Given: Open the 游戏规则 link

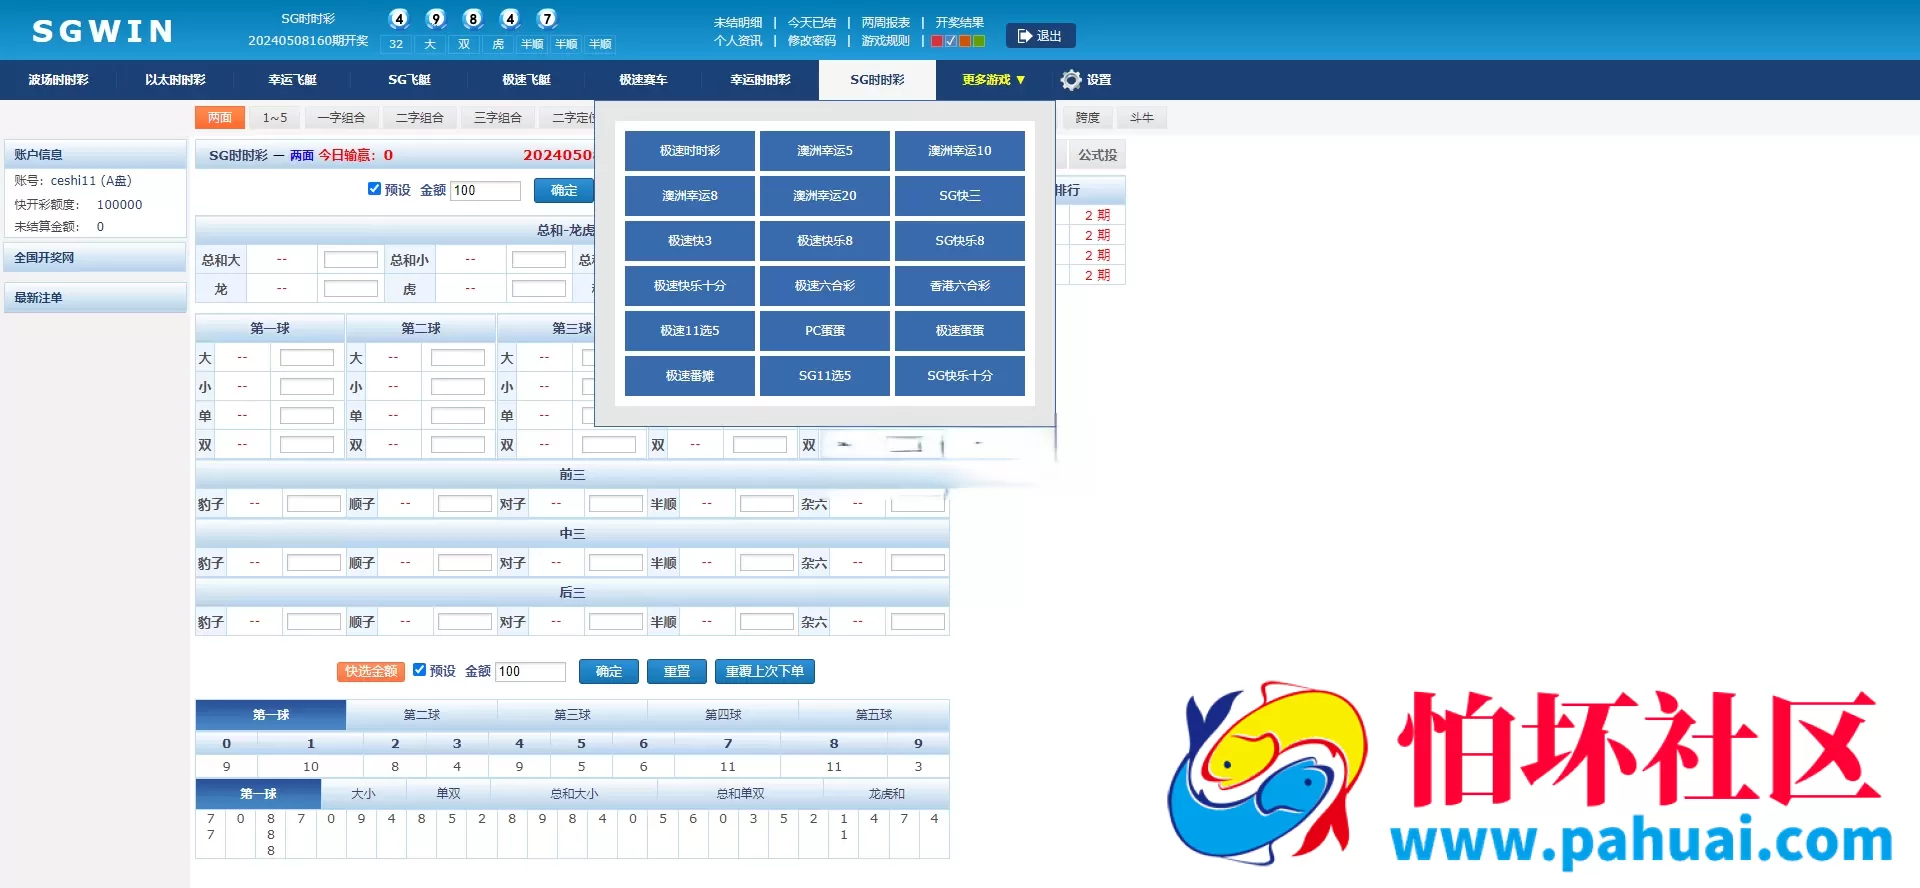Looking at the screenshot, I should pyautogui.click(x=886, y=41).
